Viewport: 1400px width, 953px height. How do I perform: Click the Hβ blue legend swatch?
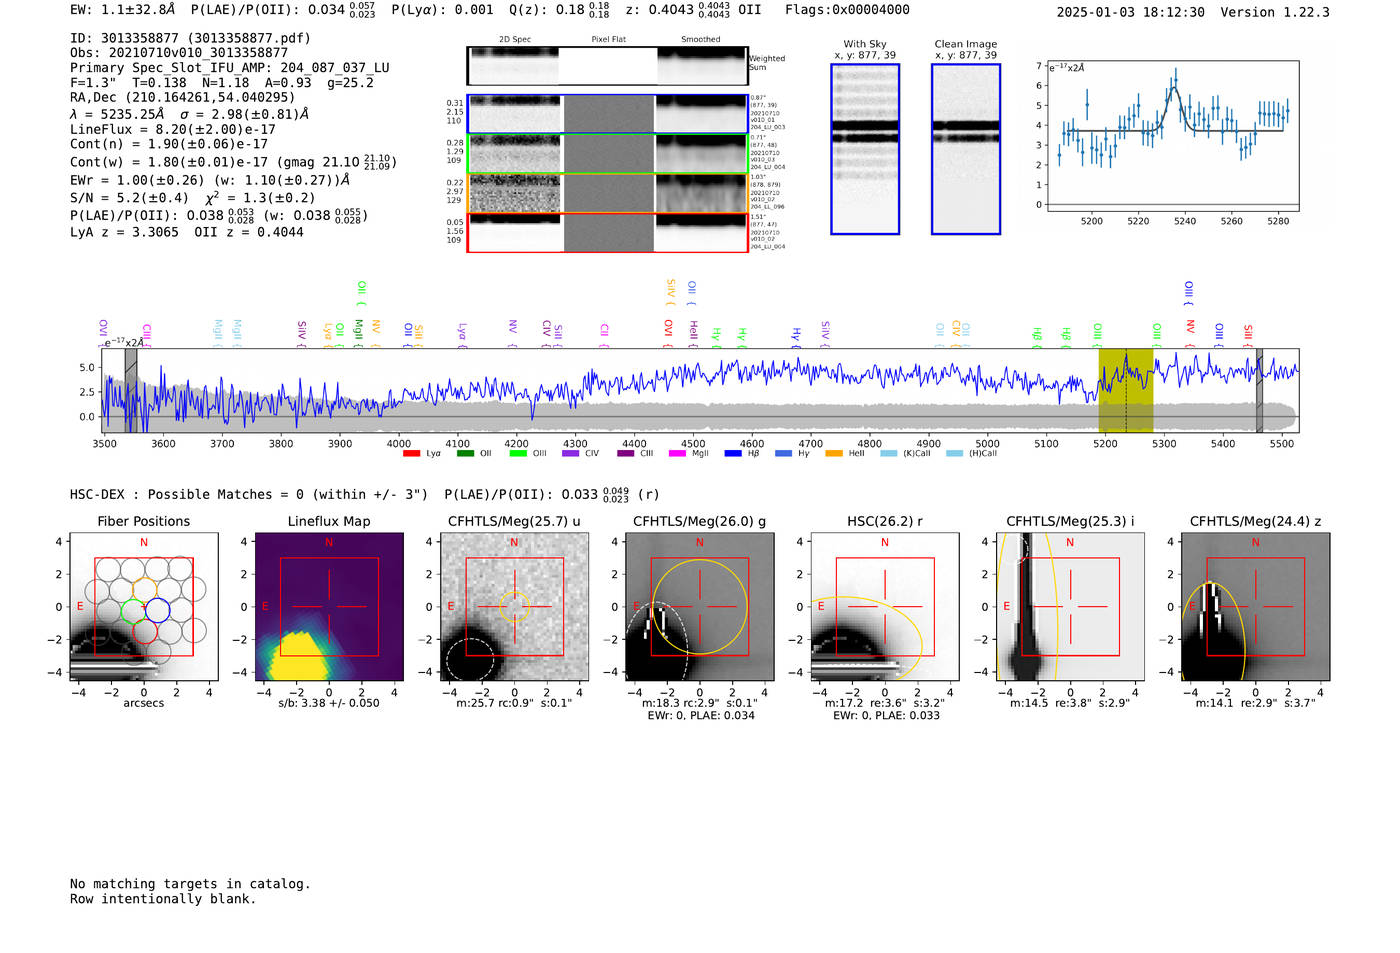[x=733, y=453]
